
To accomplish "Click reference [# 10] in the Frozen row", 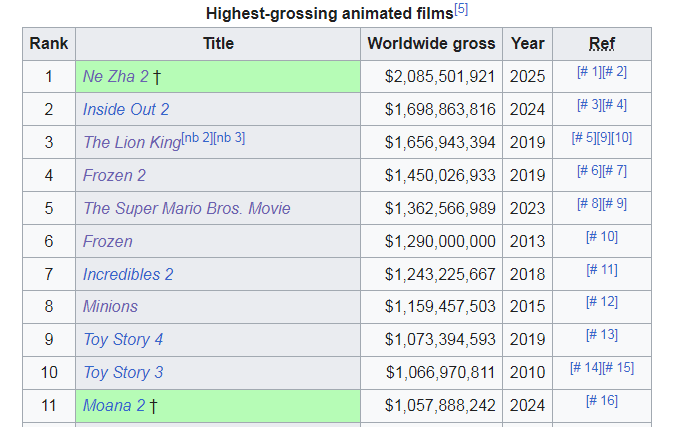I will pos(602,236).
